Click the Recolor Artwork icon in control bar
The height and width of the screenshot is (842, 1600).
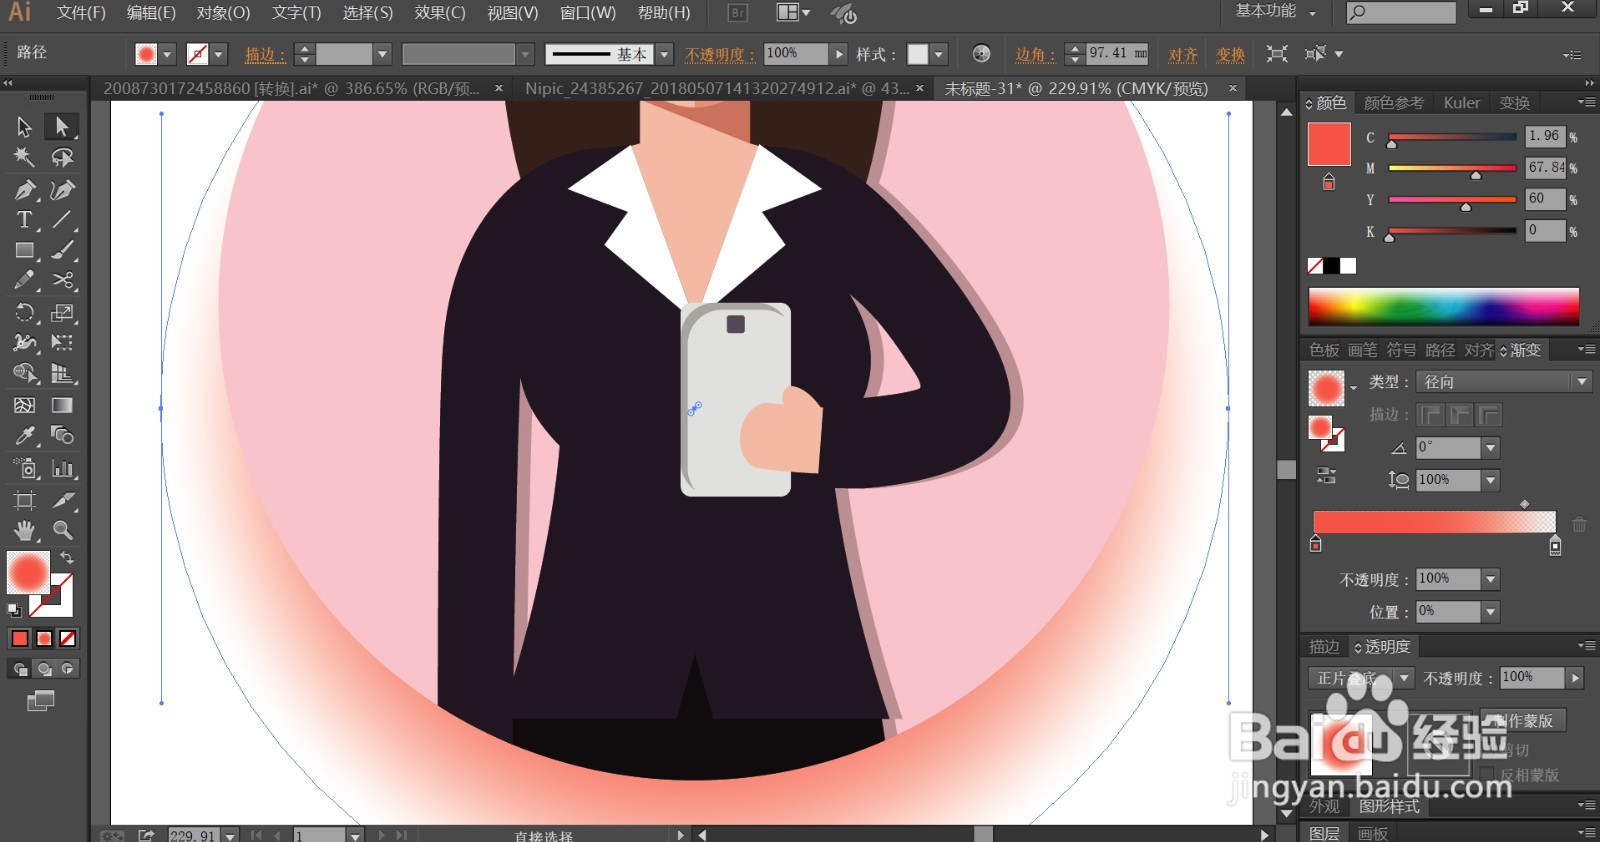[982, 54]
